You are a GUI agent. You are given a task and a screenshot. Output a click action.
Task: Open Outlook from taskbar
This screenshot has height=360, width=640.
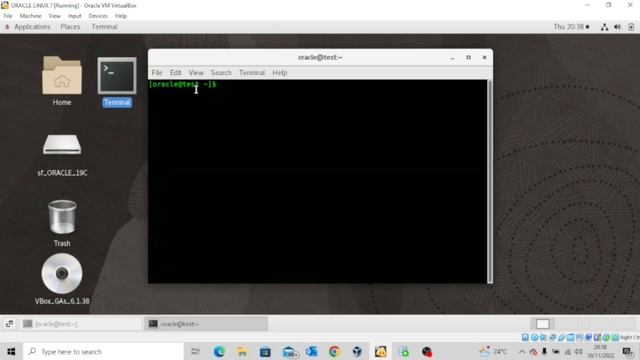click(x=311, y=351)
